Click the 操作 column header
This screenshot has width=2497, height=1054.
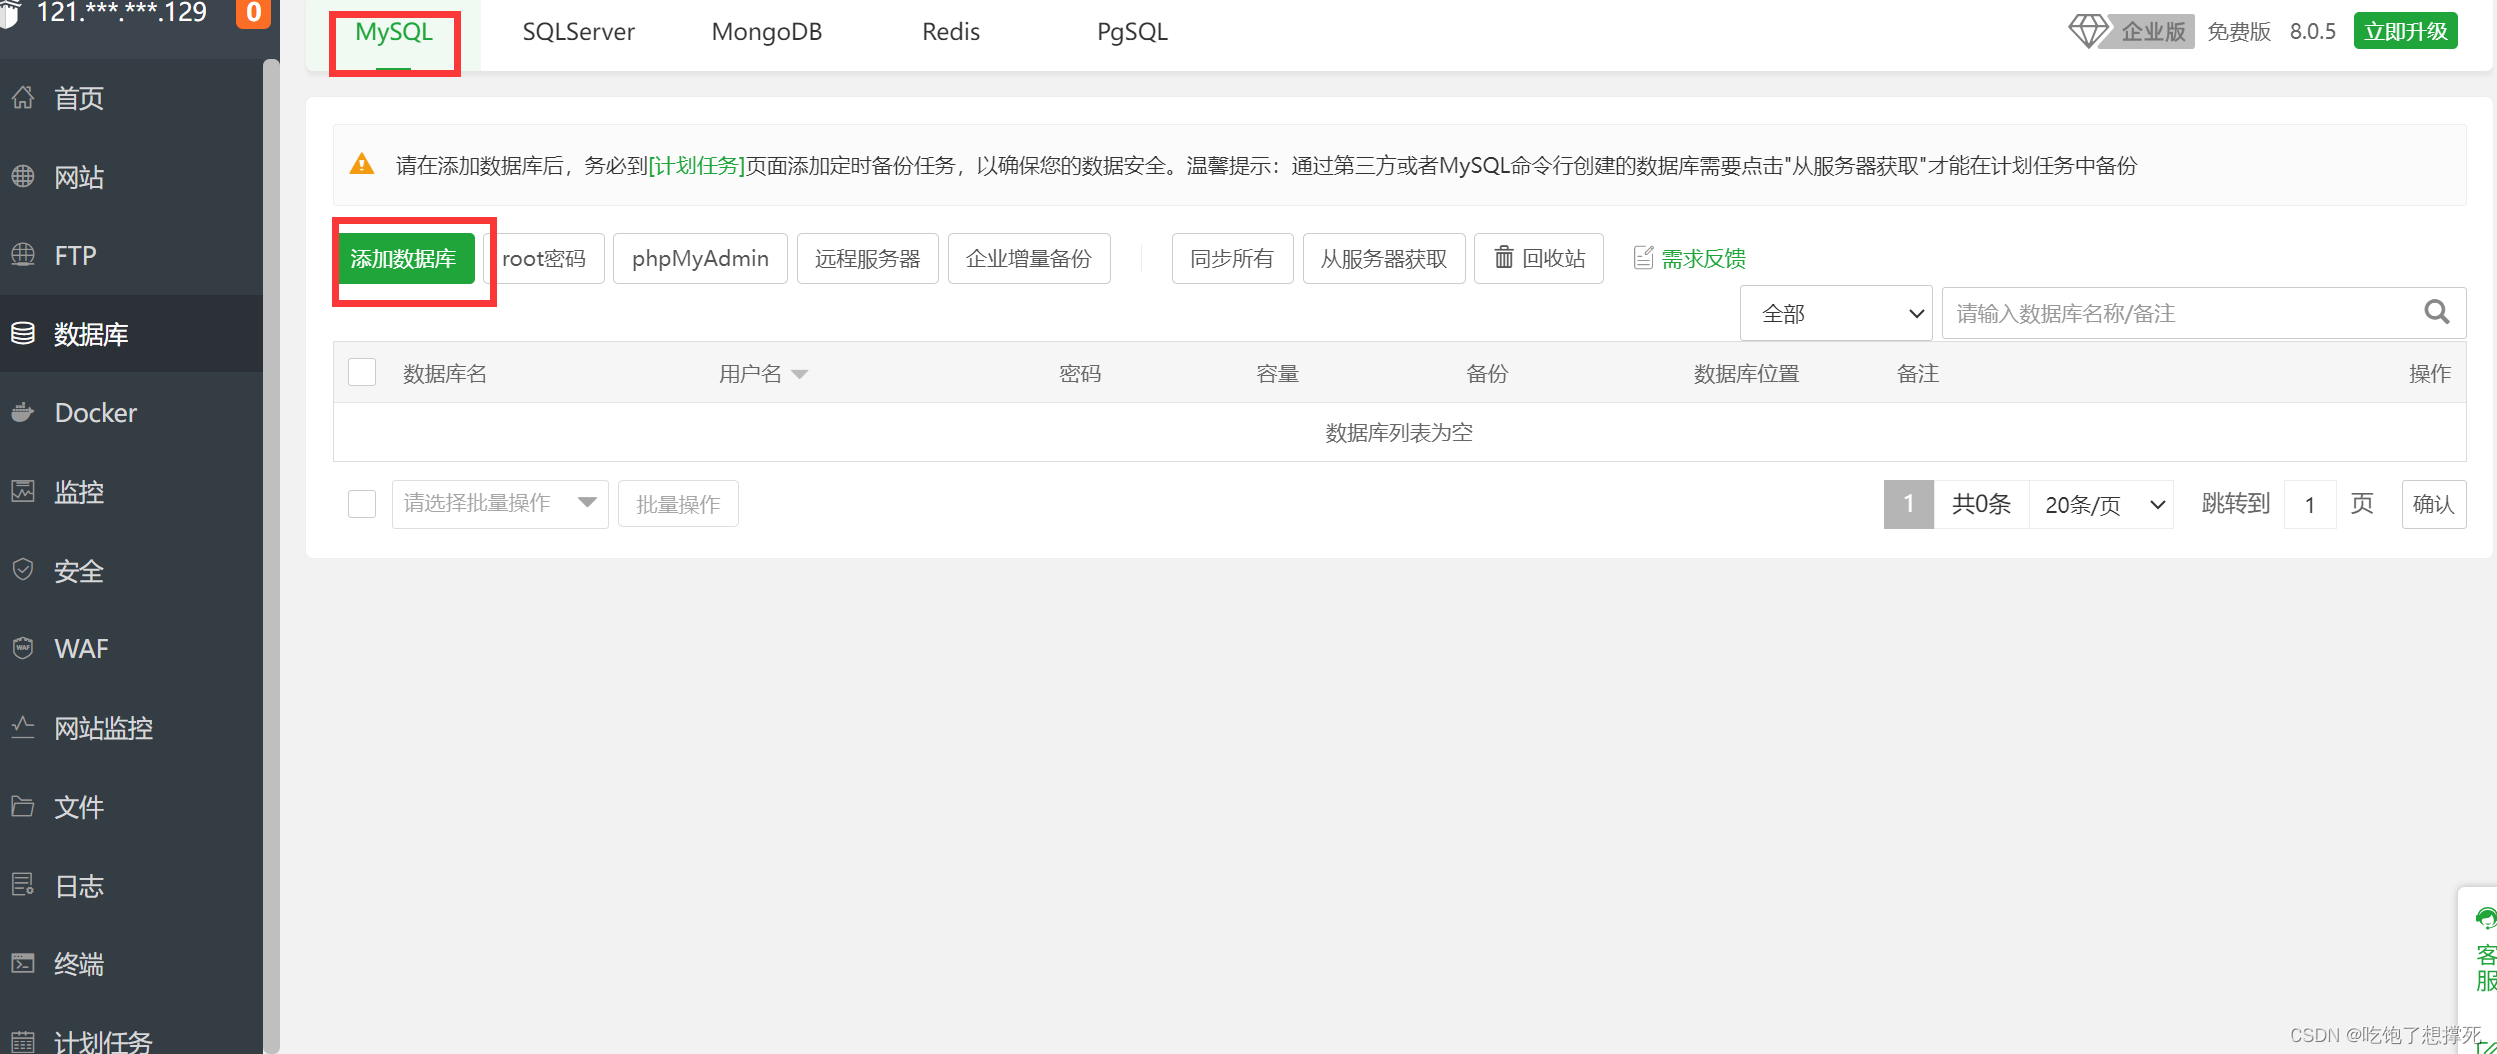point(2430,374)
